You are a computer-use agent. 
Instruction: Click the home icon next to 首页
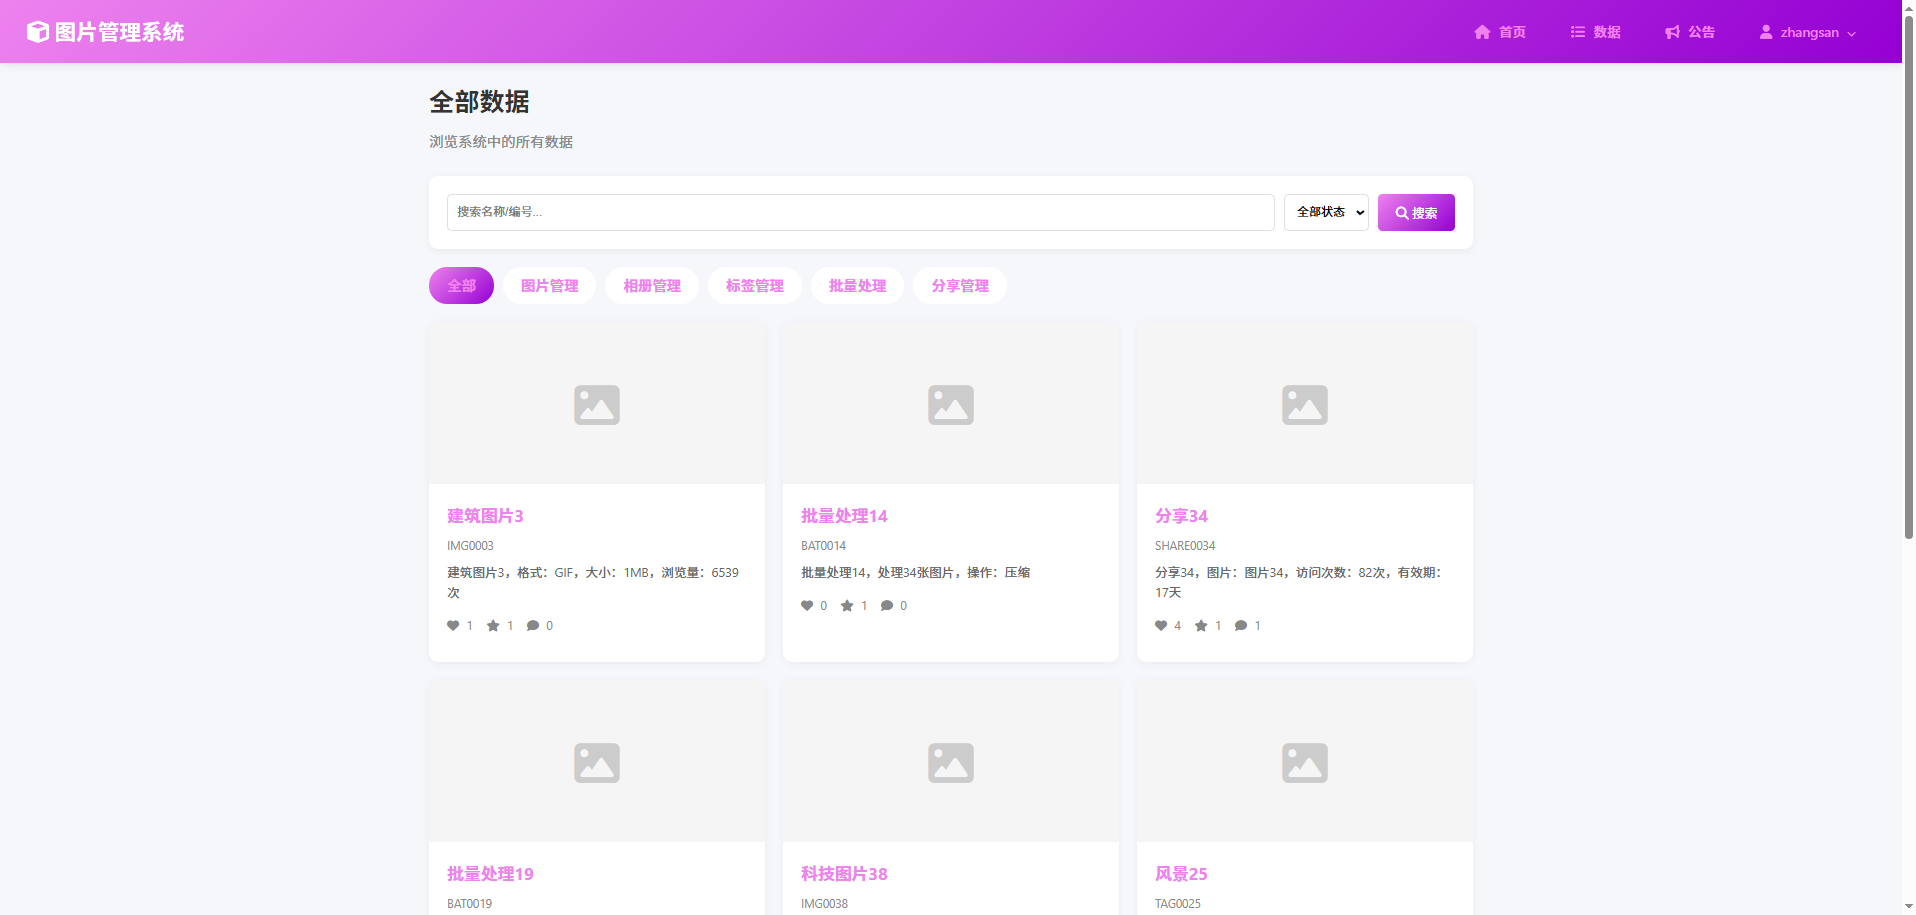[1482, 32]
